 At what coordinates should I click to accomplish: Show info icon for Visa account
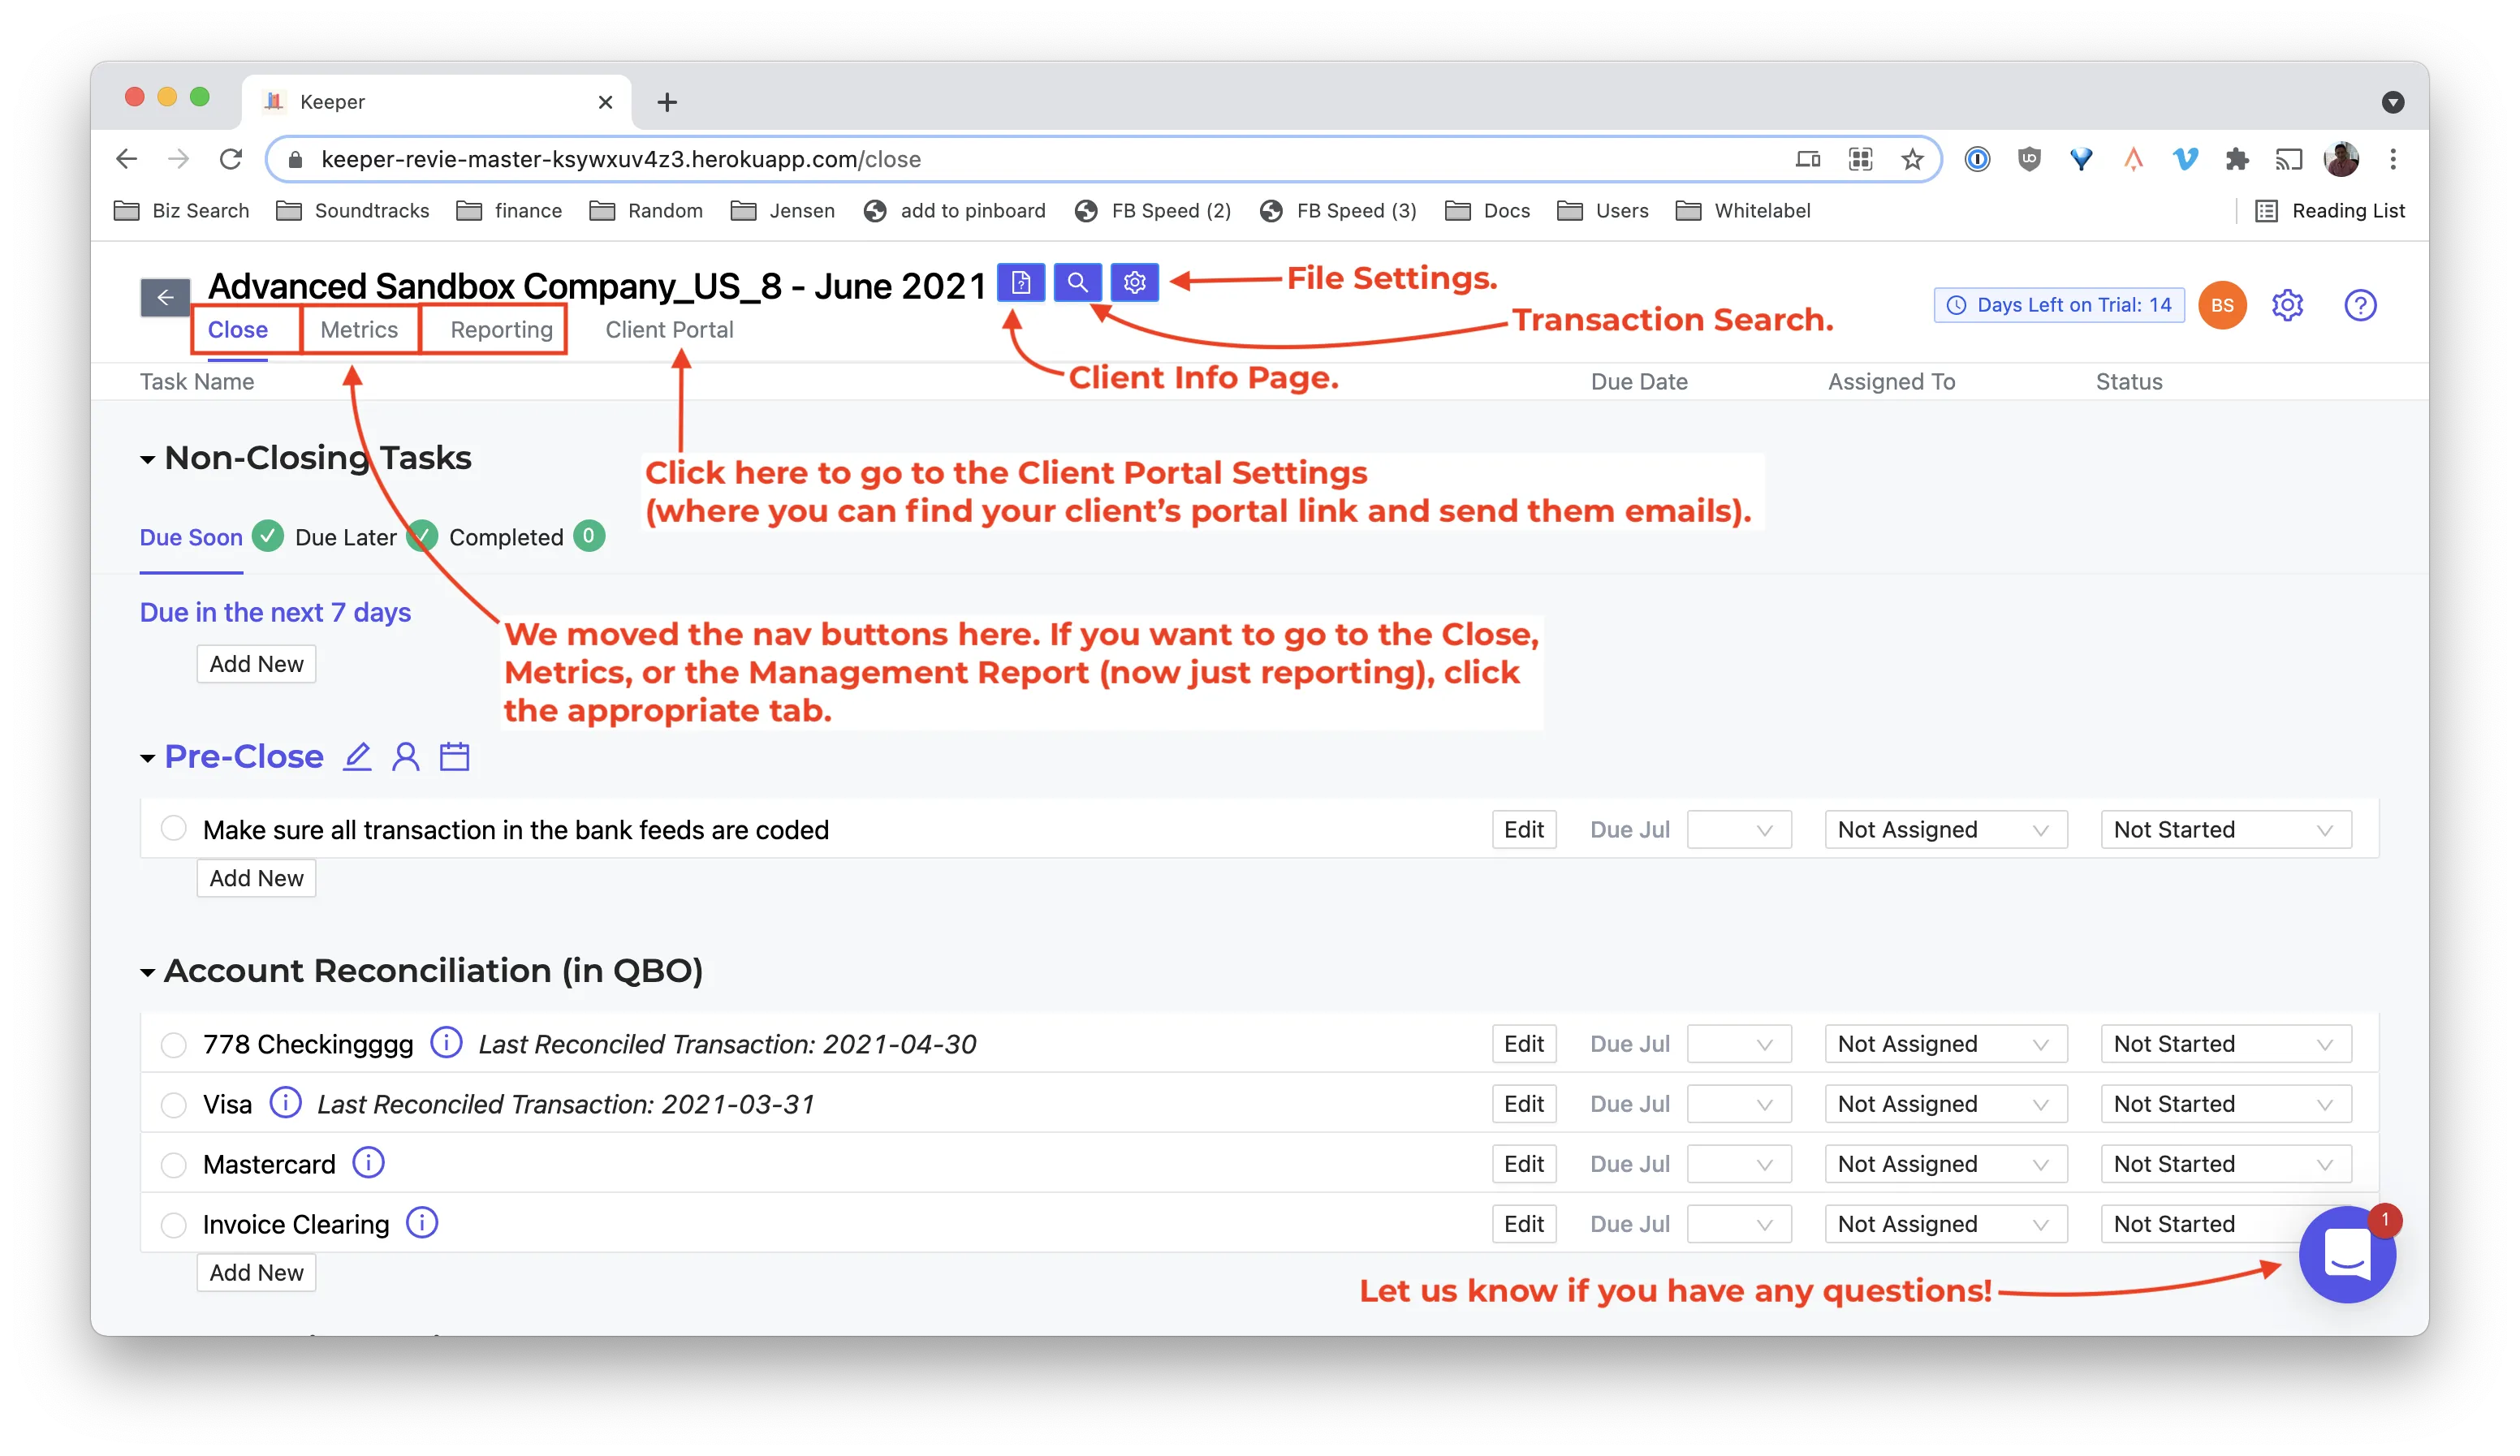pos(285,1103)
